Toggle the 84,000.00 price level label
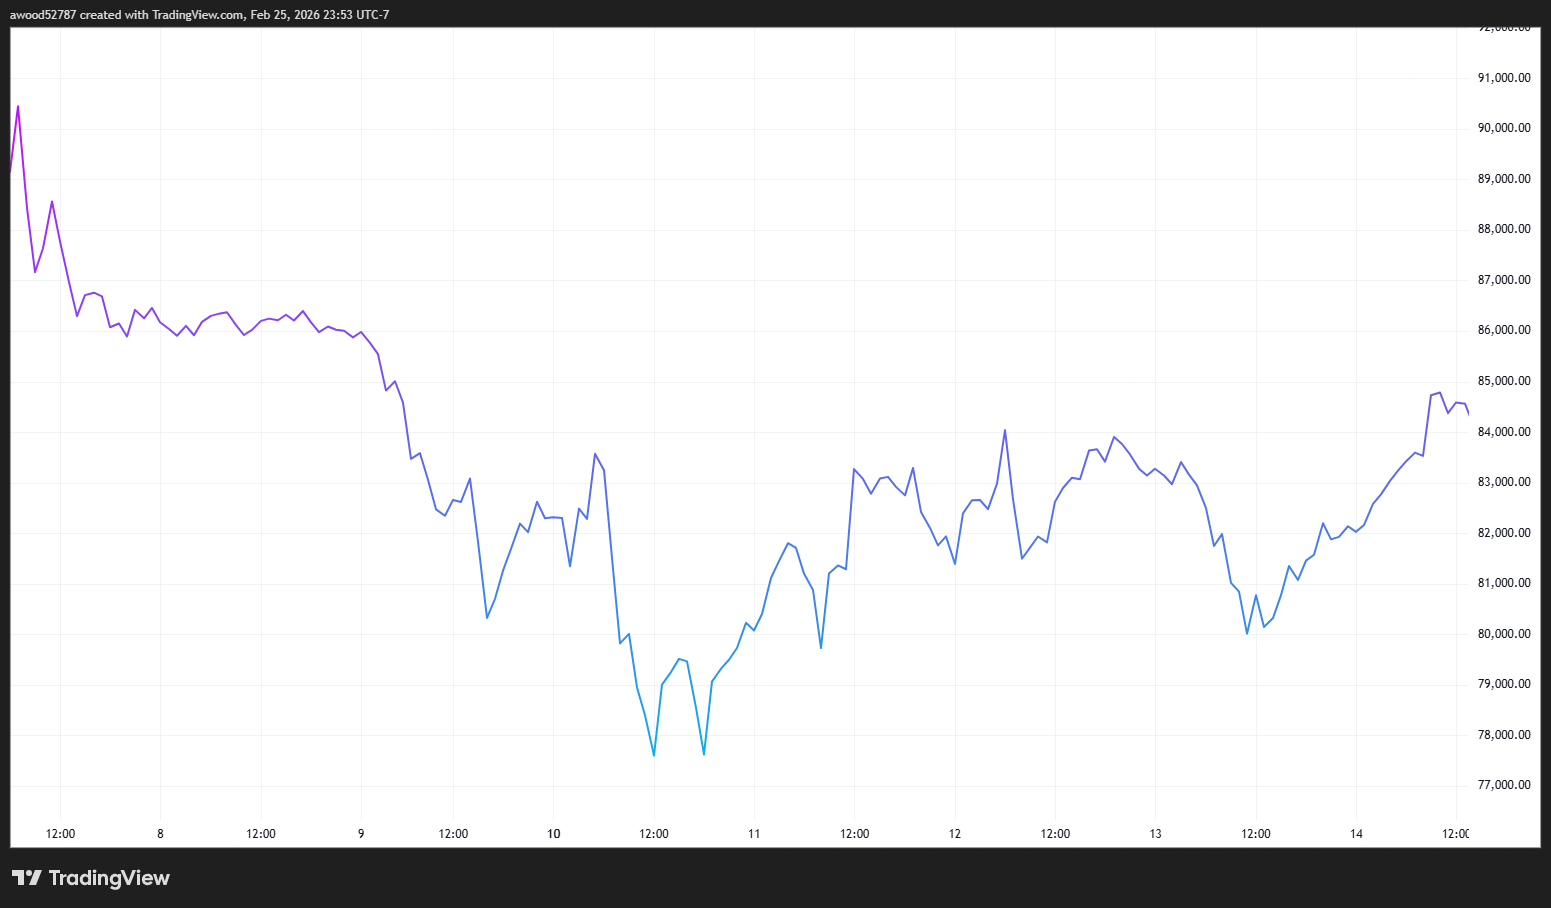 (x=1504, y=430)
